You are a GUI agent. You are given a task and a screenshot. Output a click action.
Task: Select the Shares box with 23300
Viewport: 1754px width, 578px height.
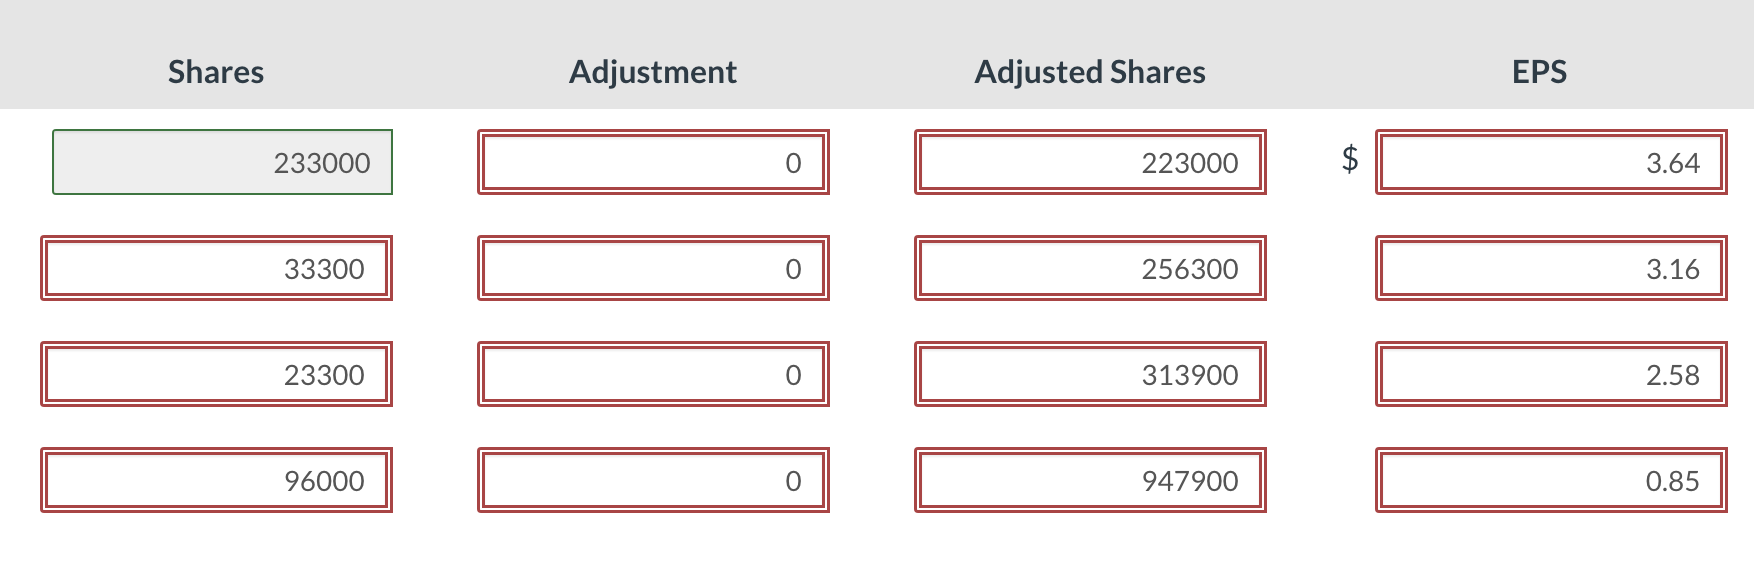(x=216, y=373)
